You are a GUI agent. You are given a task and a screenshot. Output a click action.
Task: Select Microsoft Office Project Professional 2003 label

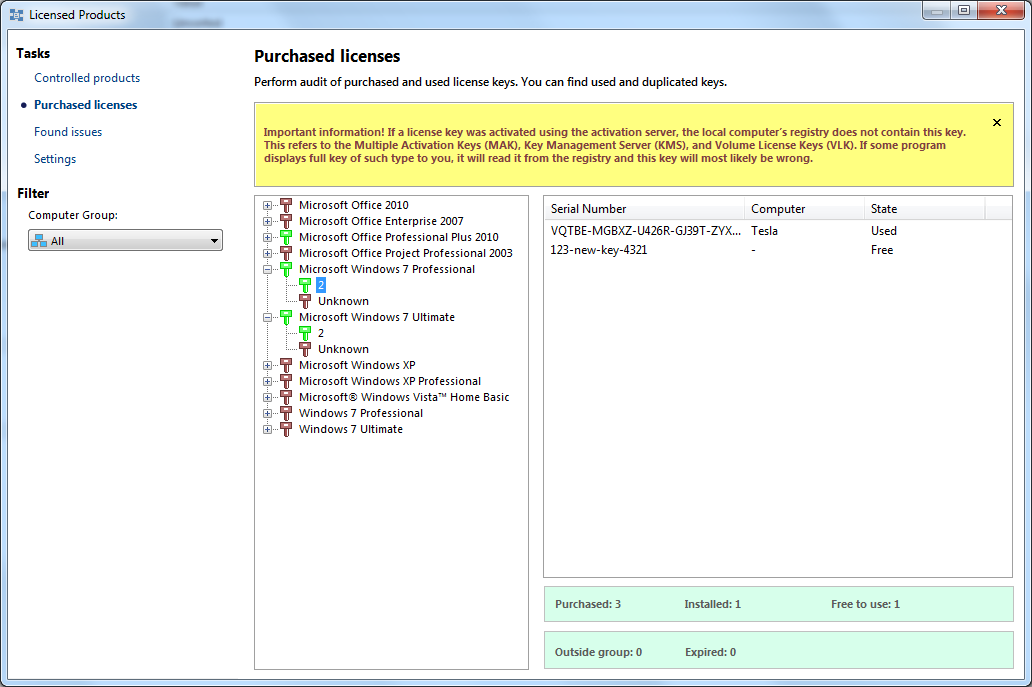pos(405,253)
